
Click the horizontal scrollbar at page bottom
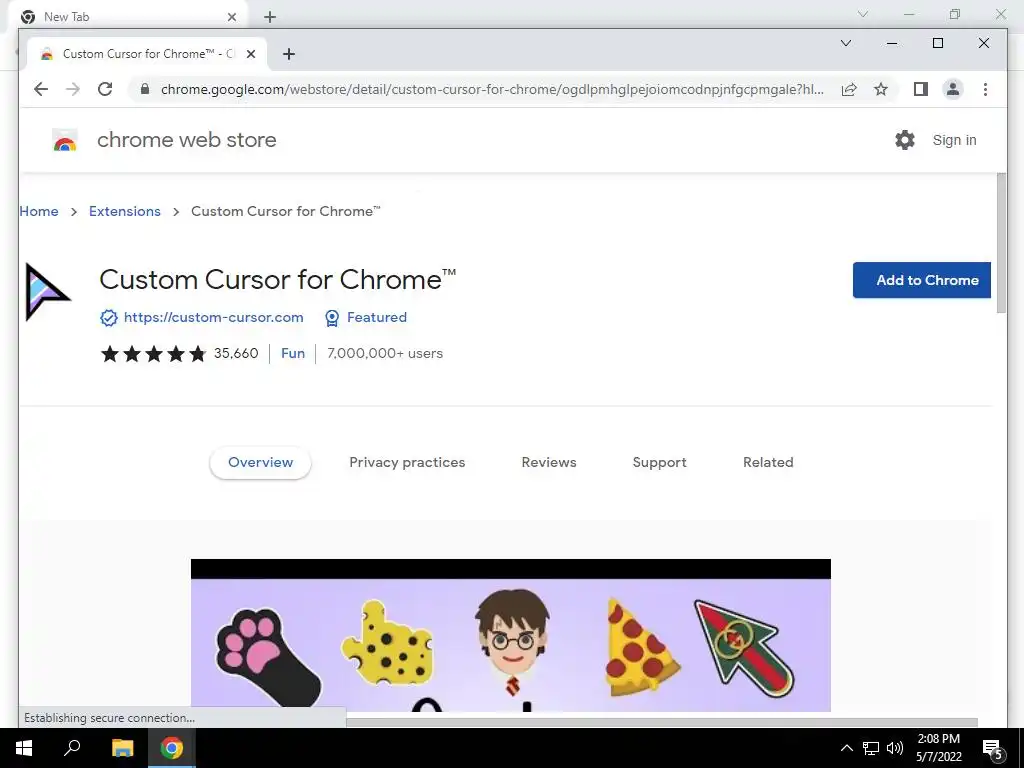click(x=662, y=722)
